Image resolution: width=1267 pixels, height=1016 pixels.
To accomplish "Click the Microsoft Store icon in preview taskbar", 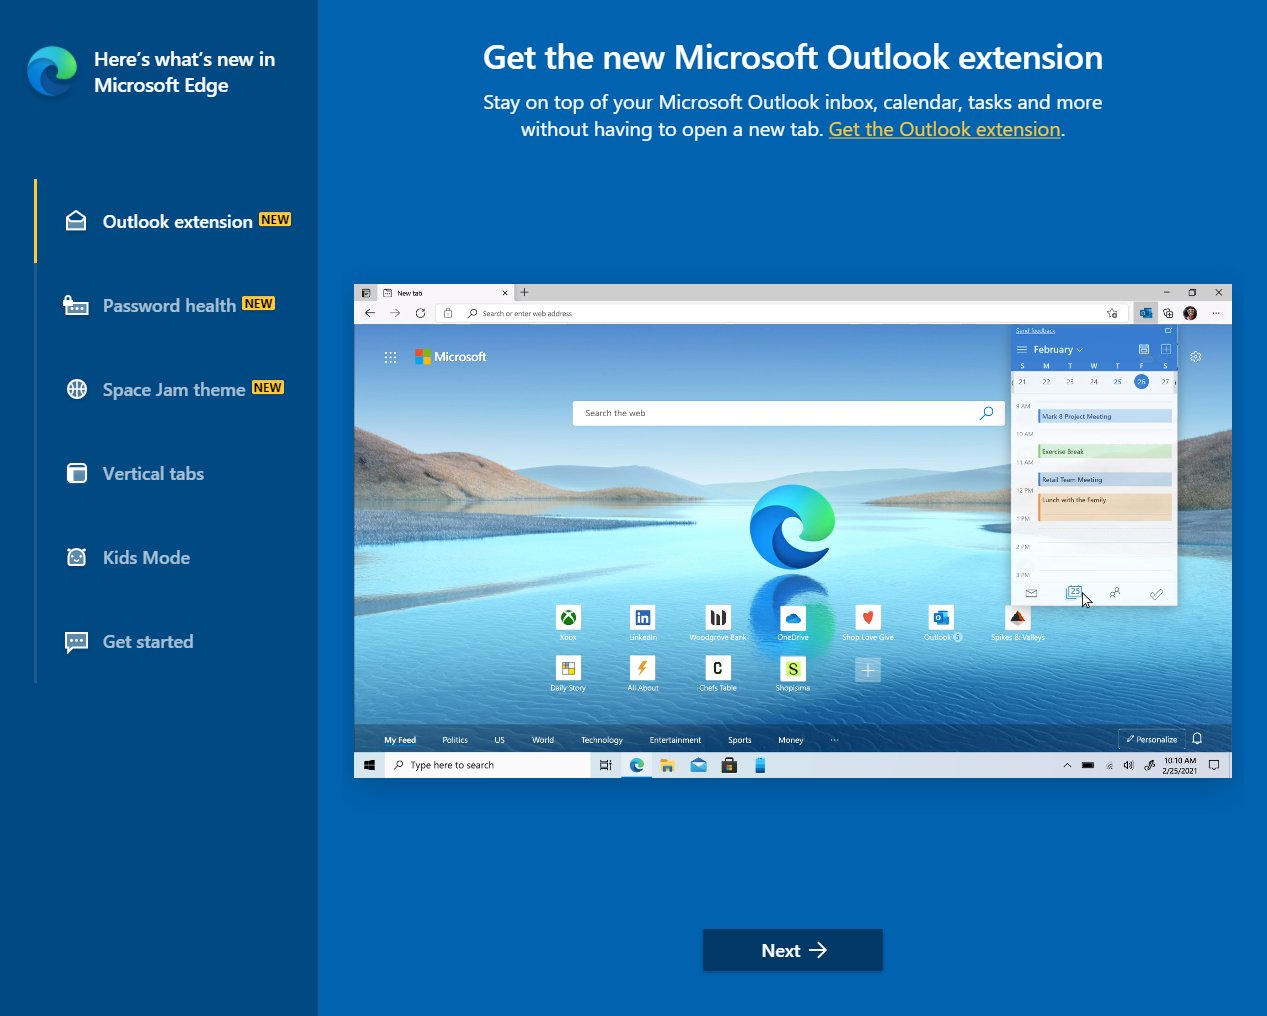I will tap(729, 765).
